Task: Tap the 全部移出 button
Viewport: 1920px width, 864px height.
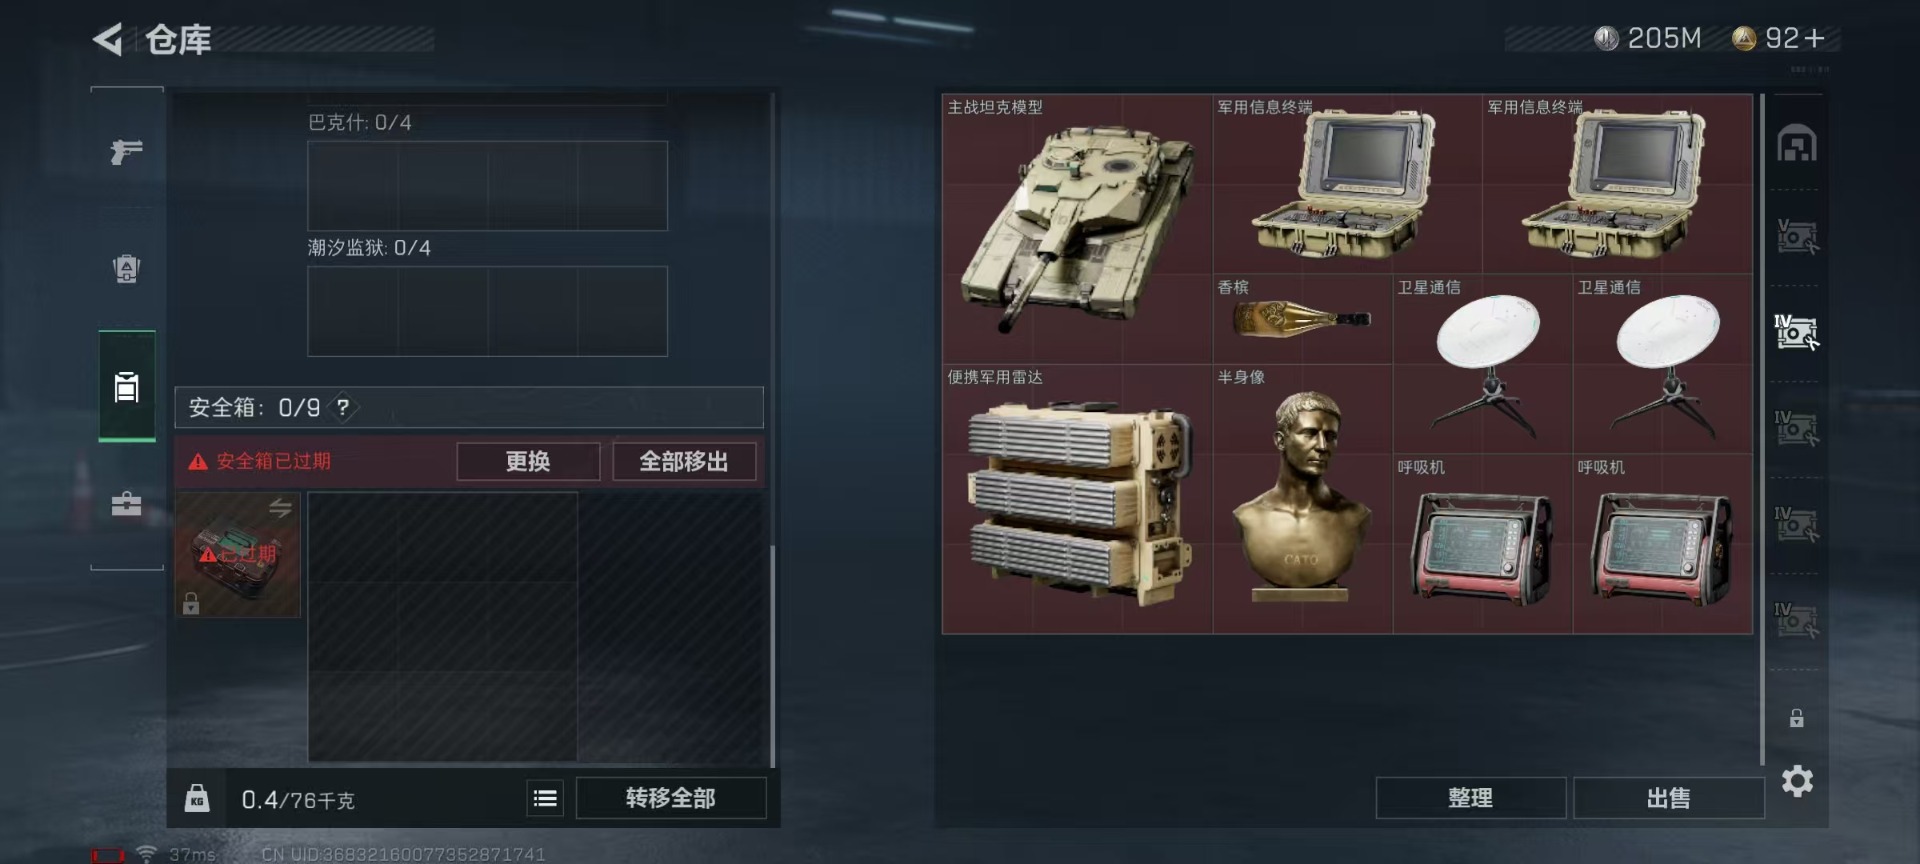Action: 684,461
